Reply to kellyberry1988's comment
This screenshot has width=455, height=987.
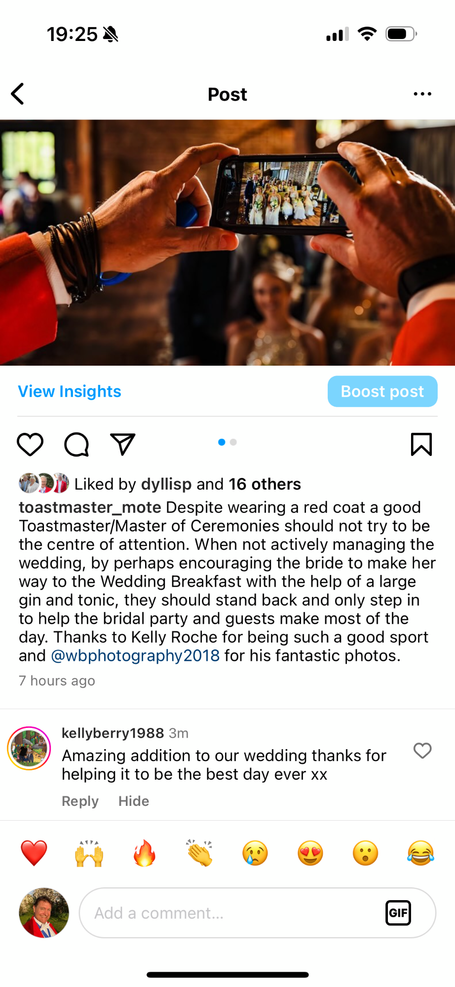pos(80,801)
